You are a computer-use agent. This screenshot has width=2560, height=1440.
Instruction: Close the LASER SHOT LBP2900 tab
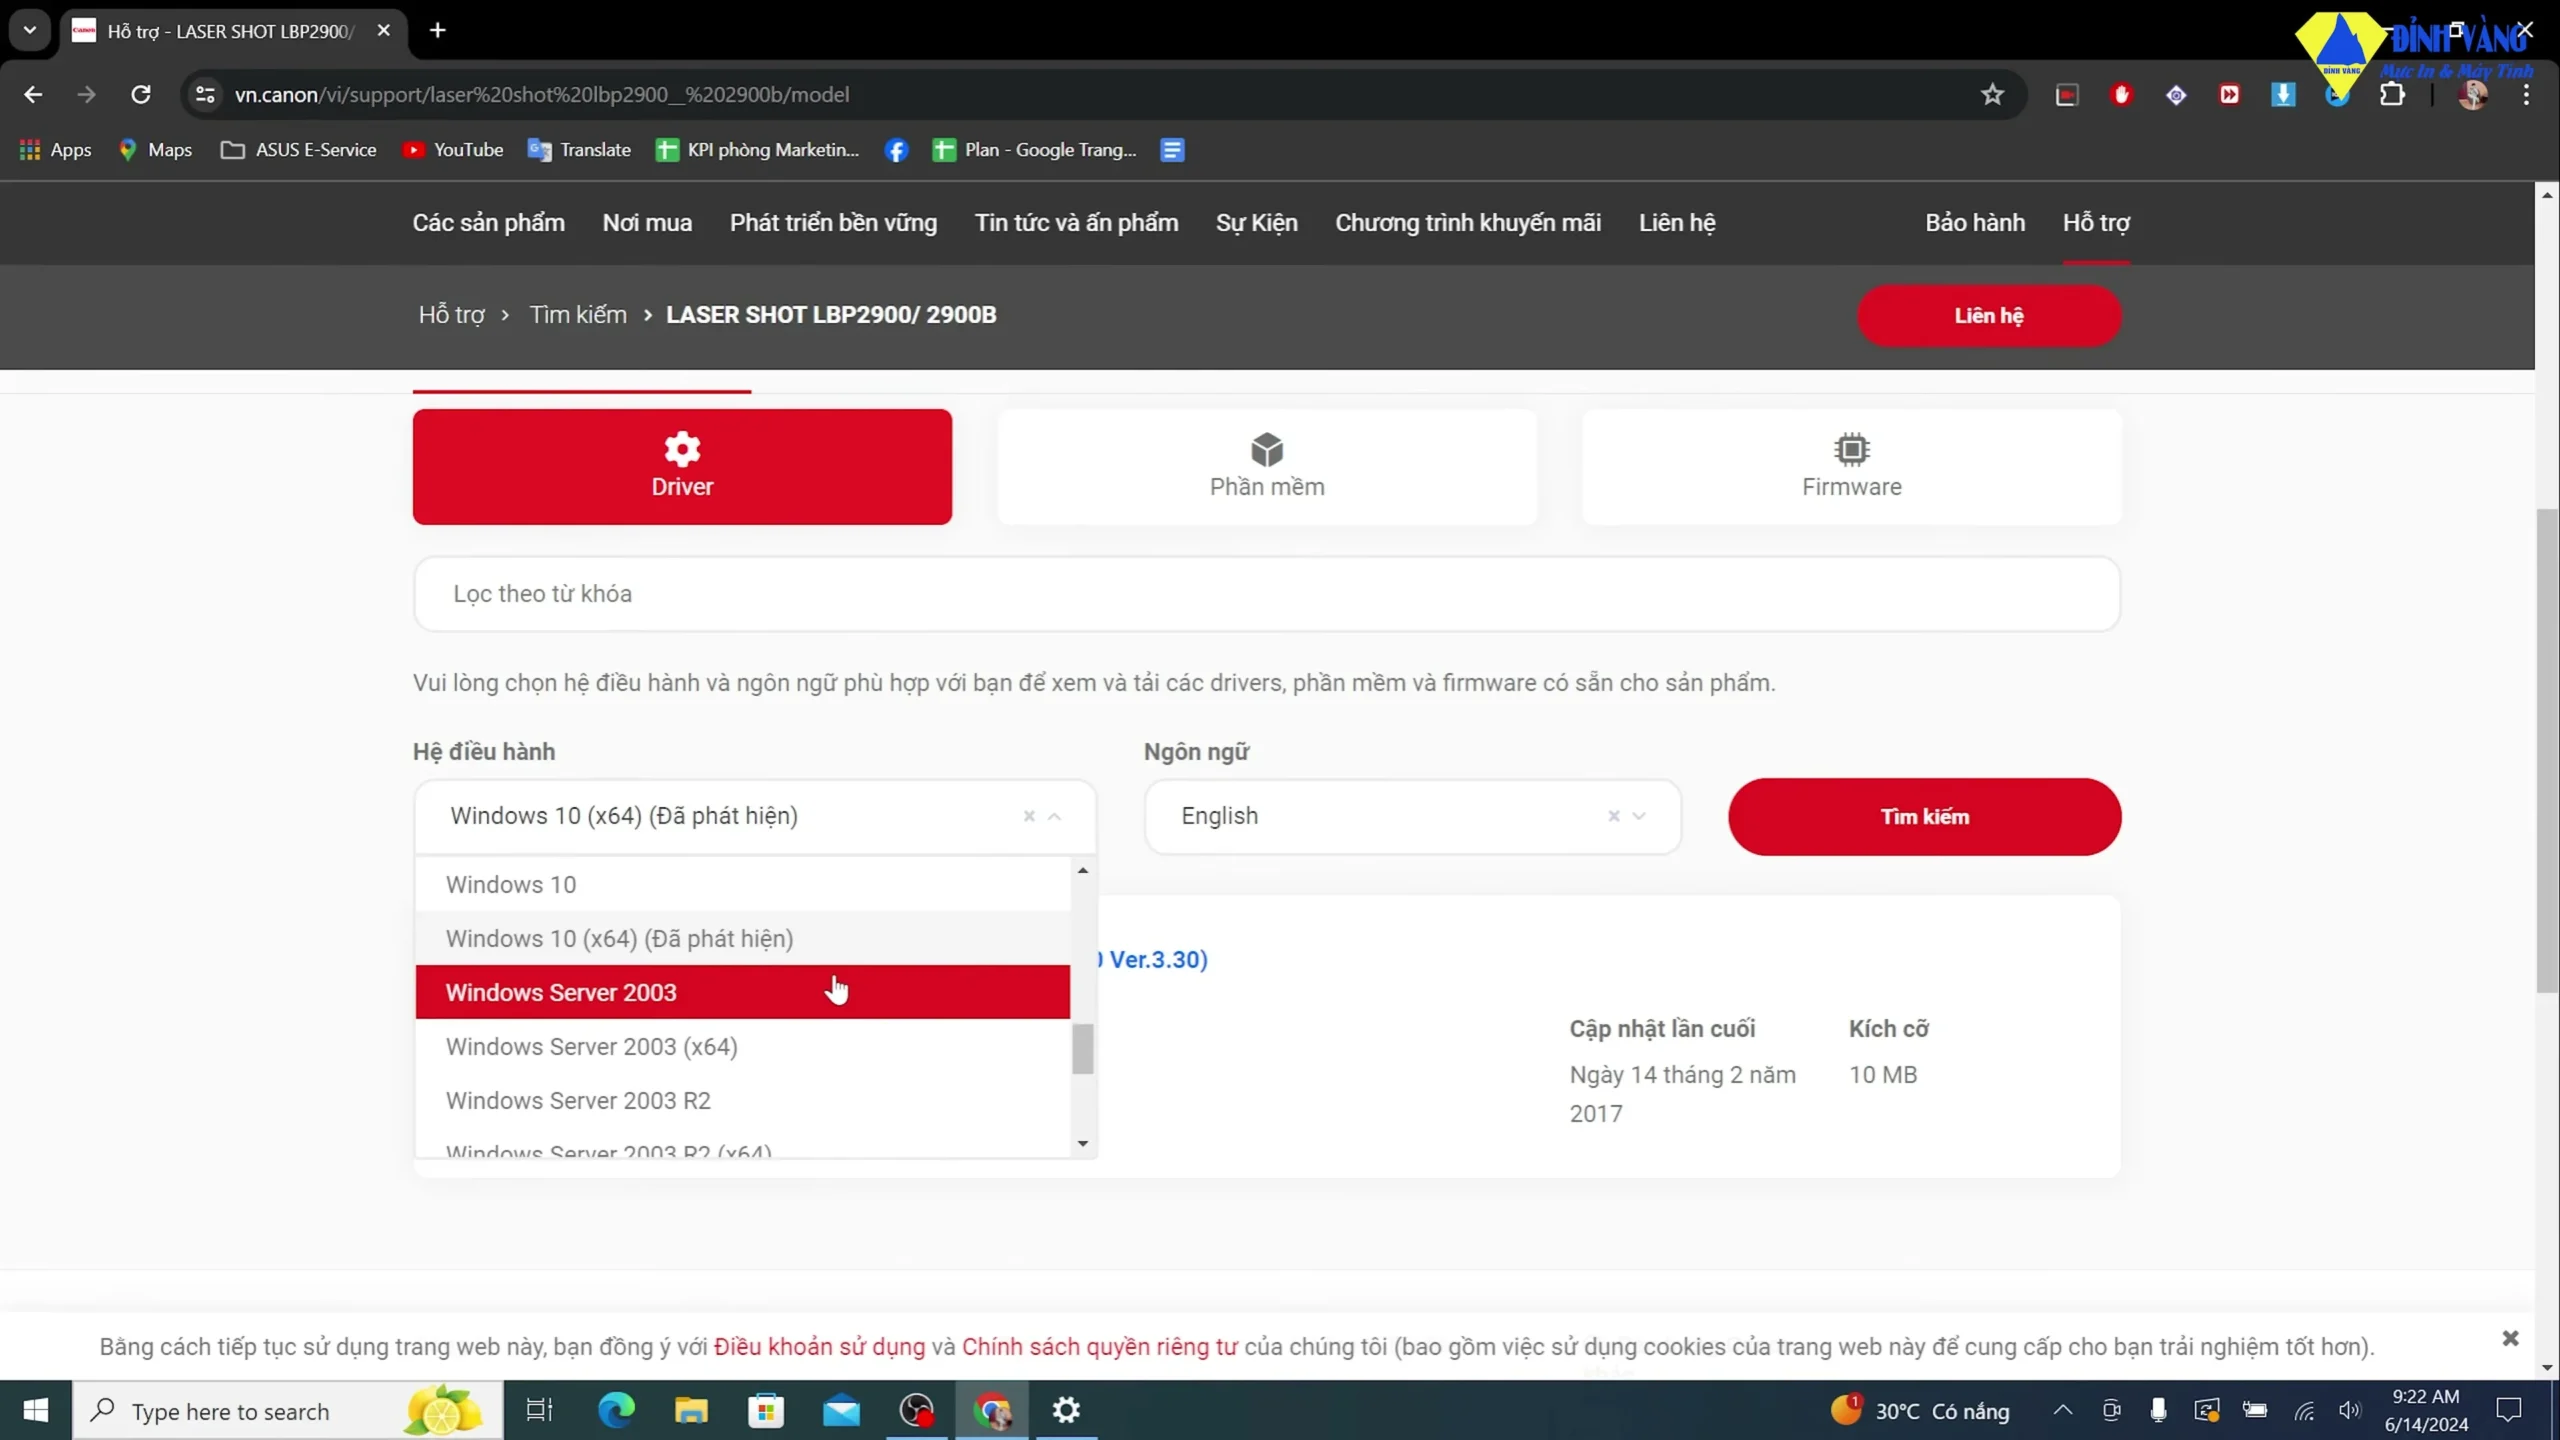click(x=383, y=30)
